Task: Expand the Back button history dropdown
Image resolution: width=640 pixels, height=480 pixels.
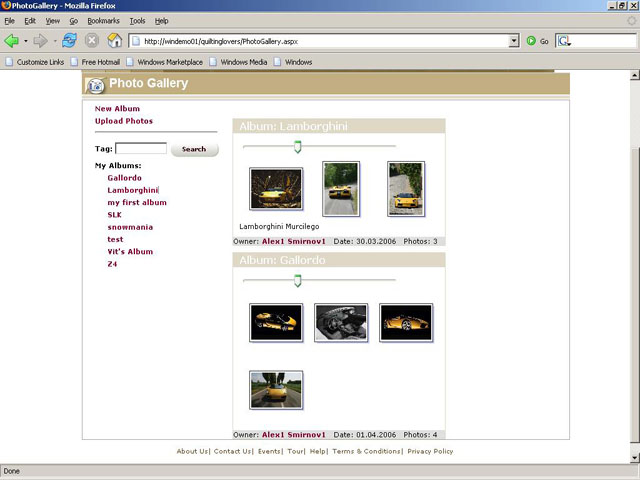Action: click(x=26, y=41)
